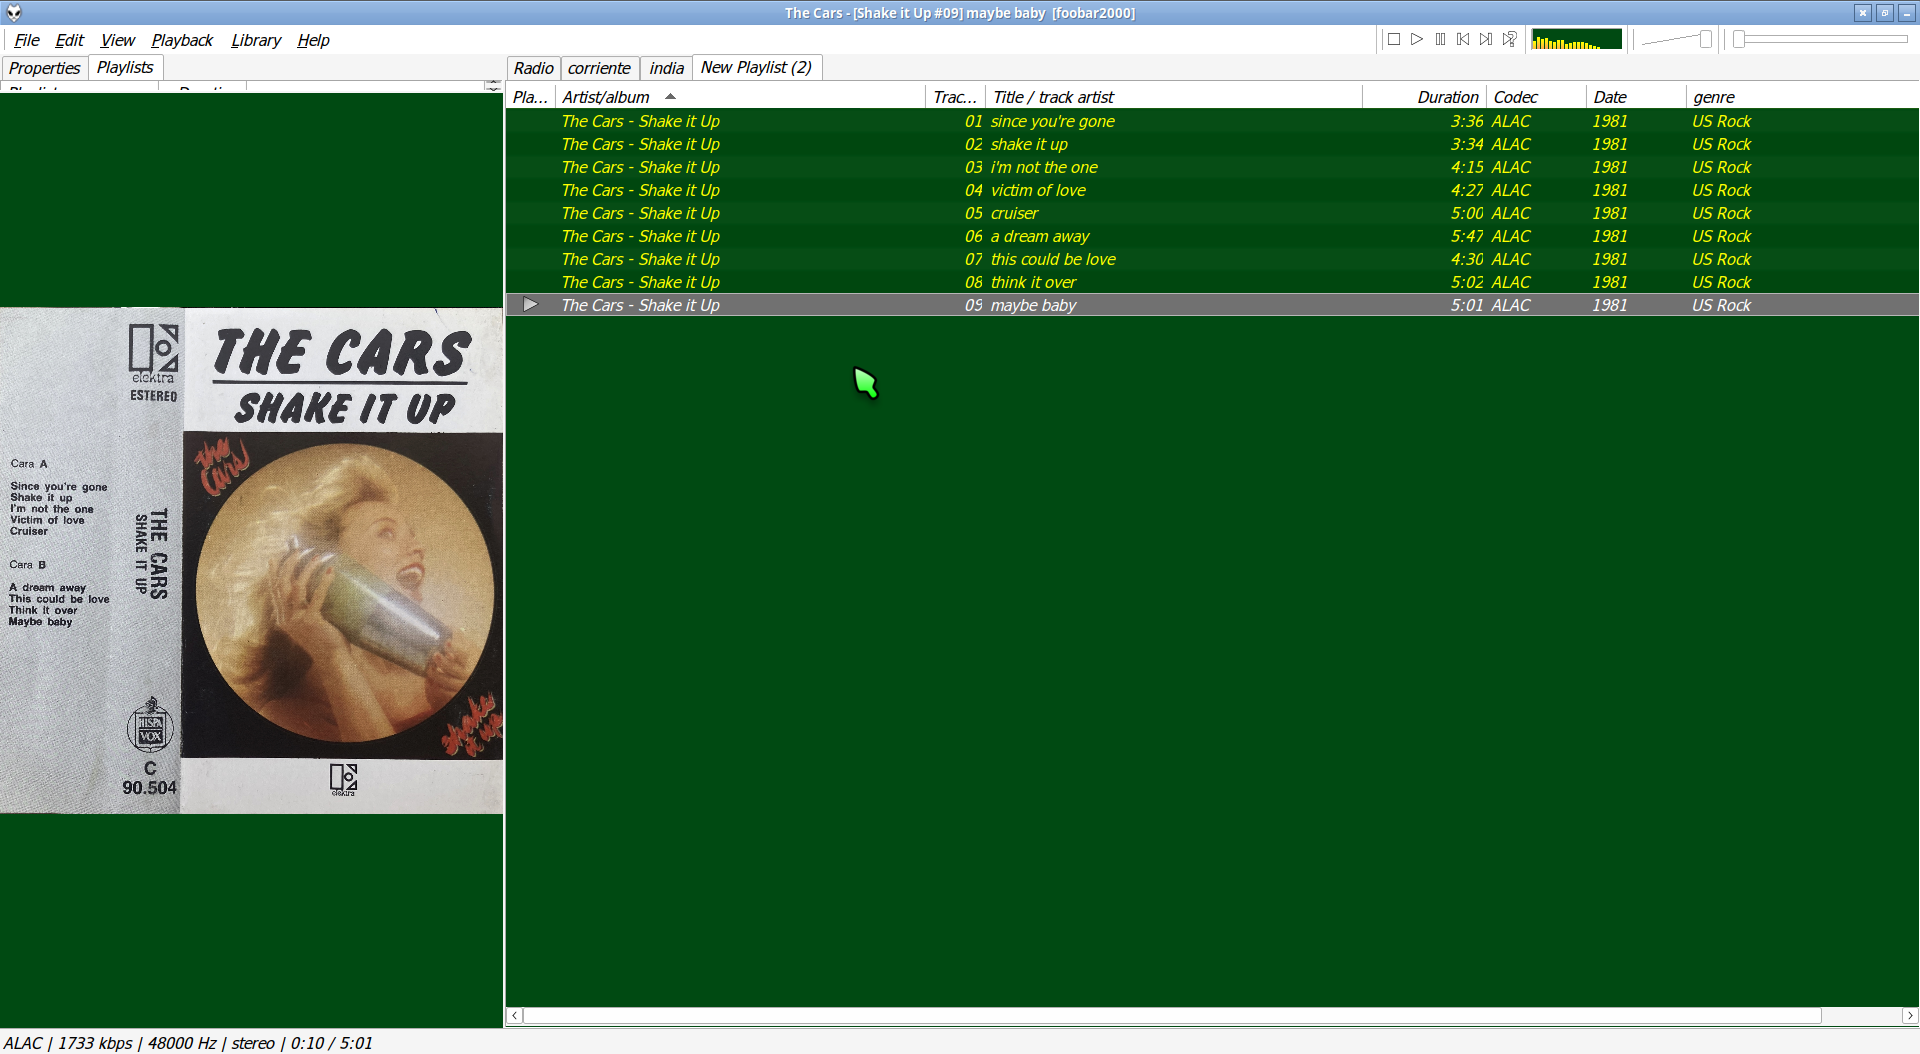Select track 'since you're gone'
1920x1054 pixels.
click(x=1212, y=121)
